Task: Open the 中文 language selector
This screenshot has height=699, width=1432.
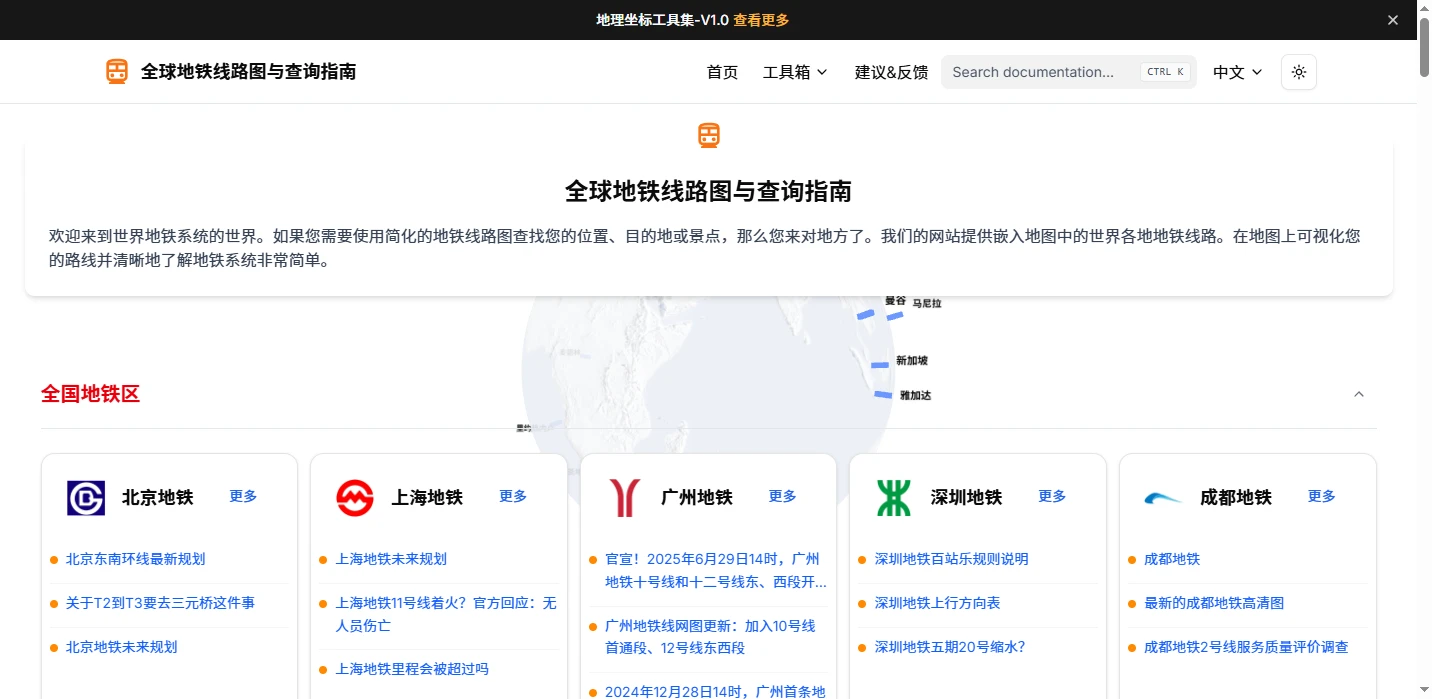Action: pos(1237,72)
